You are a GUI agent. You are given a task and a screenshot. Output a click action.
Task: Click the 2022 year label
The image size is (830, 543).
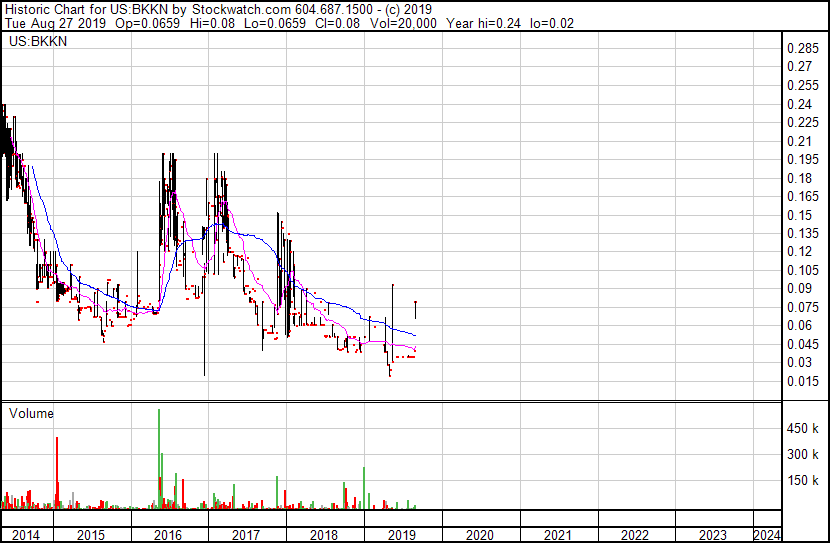pos(635,535)
